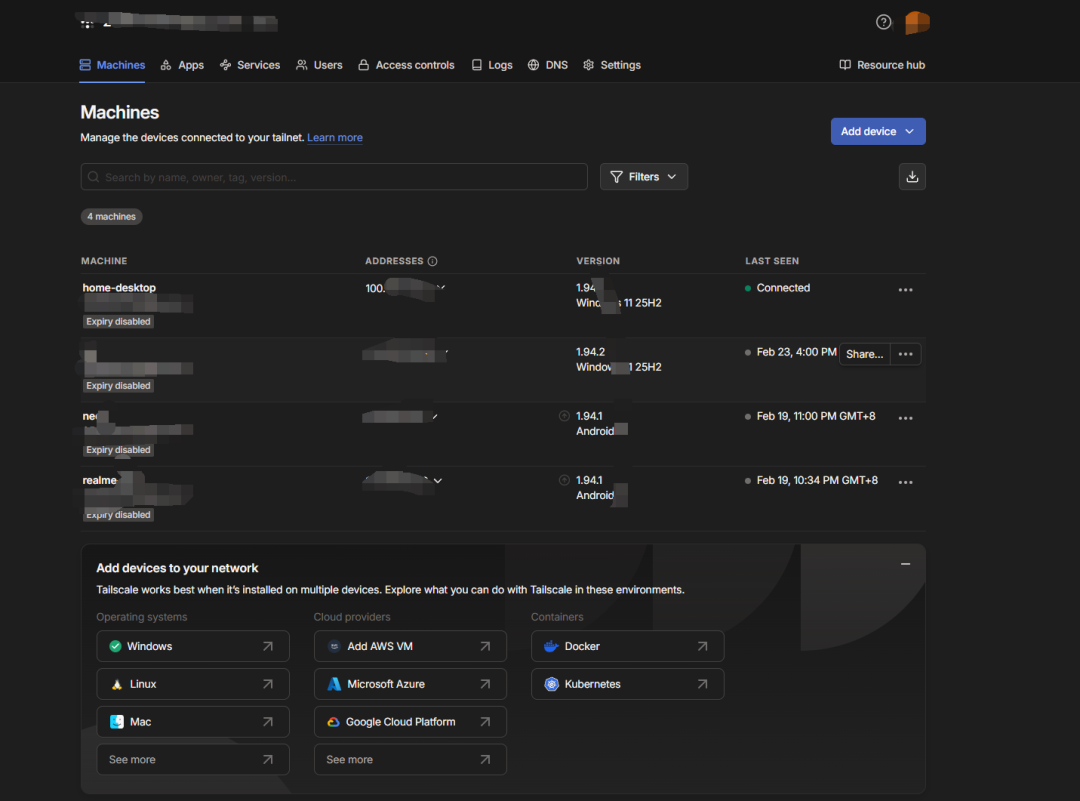This screenshot has width=1080, height=801.
Task: Go to the Services tab
Action: 250,65
